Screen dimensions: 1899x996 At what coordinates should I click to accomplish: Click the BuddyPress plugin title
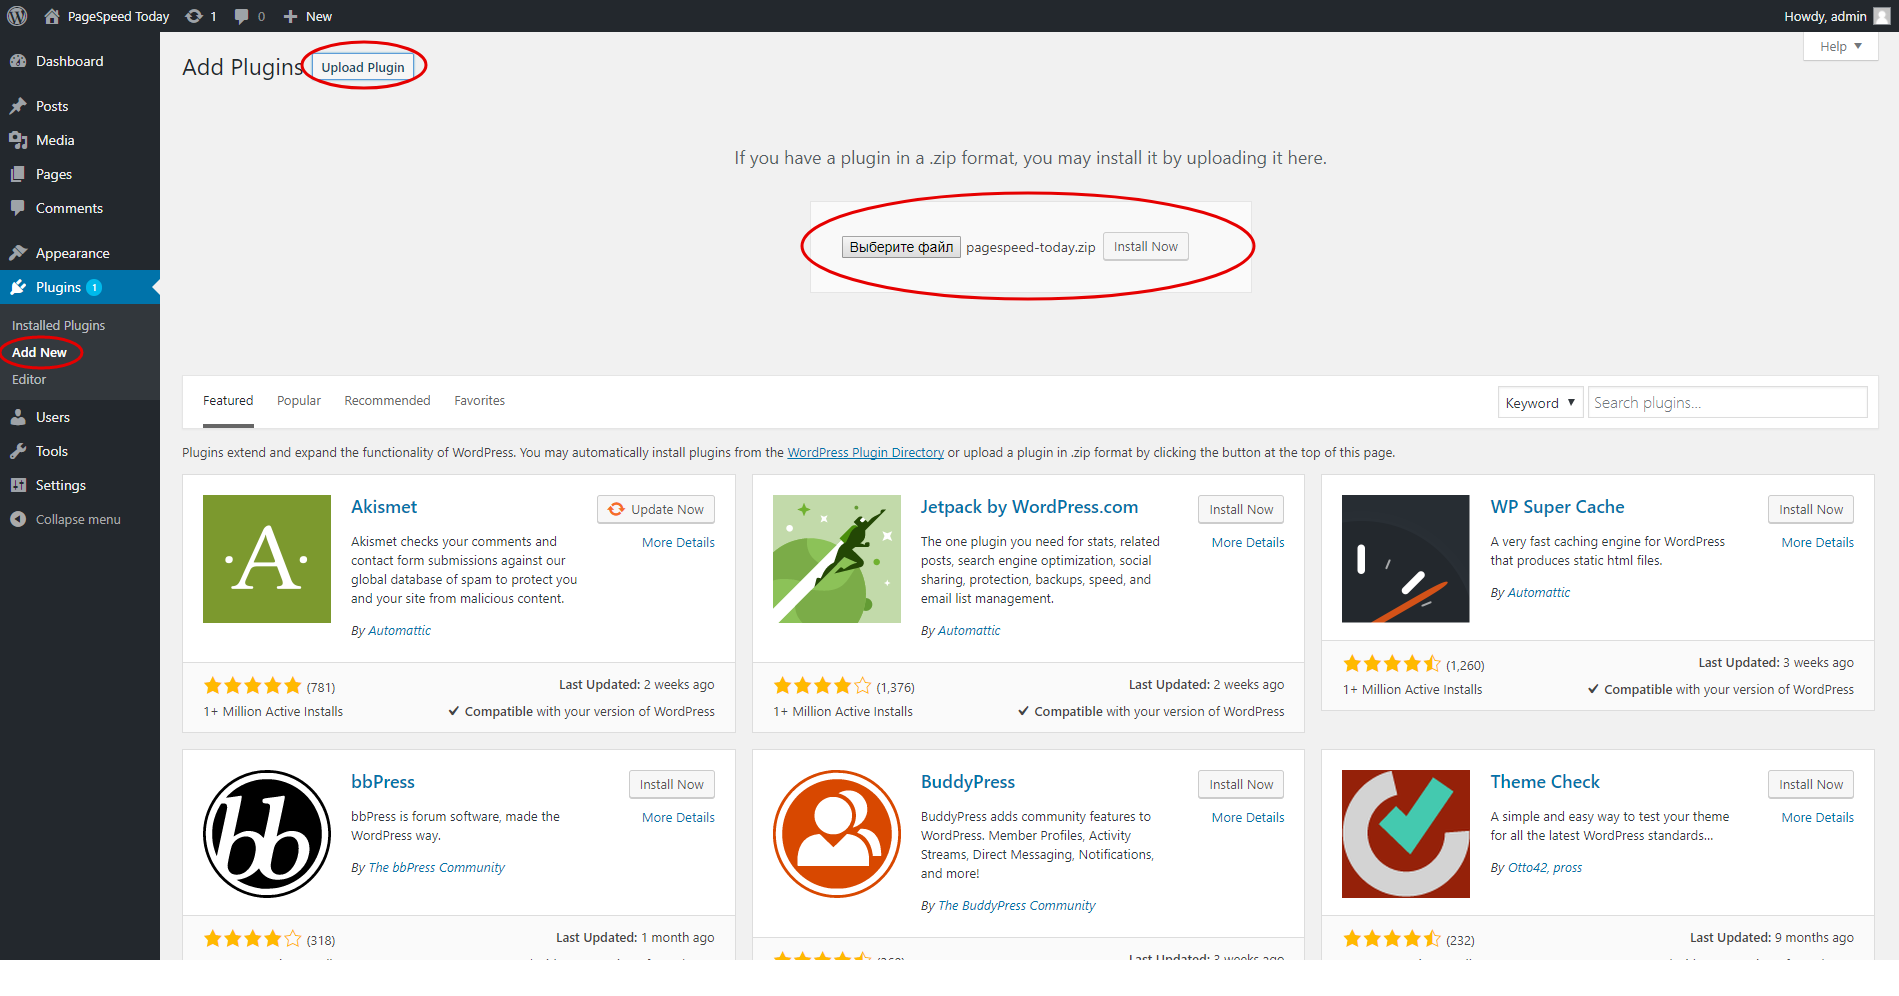point(968,782)
